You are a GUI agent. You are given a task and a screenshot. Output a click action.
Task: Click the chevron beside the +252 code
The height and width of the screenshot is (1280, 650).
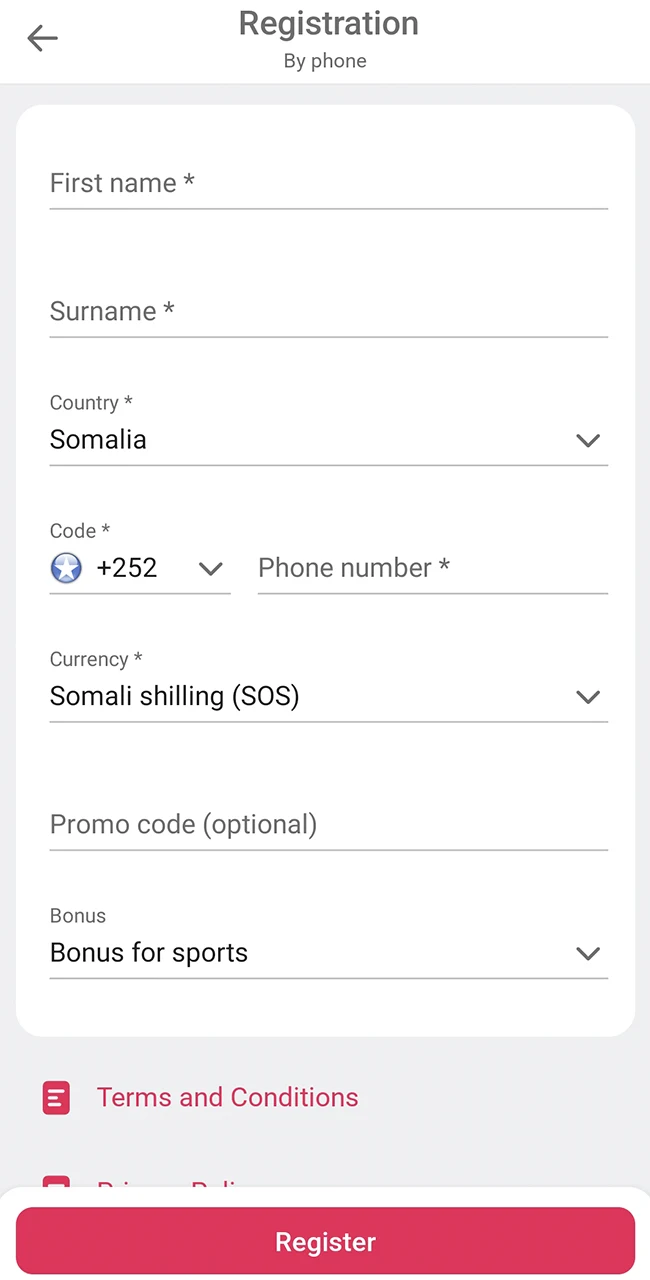pyautogui.click(x=210, y=568)
